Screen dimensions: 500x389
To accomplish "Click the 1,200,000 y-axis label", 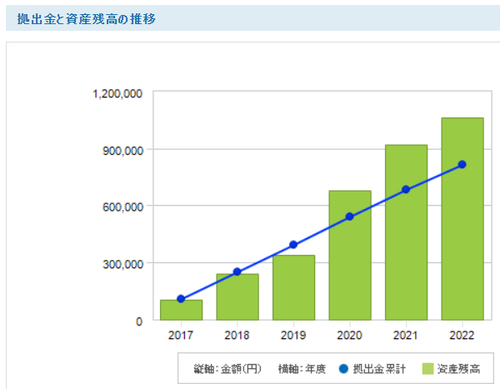I will [x=117, y=94].
